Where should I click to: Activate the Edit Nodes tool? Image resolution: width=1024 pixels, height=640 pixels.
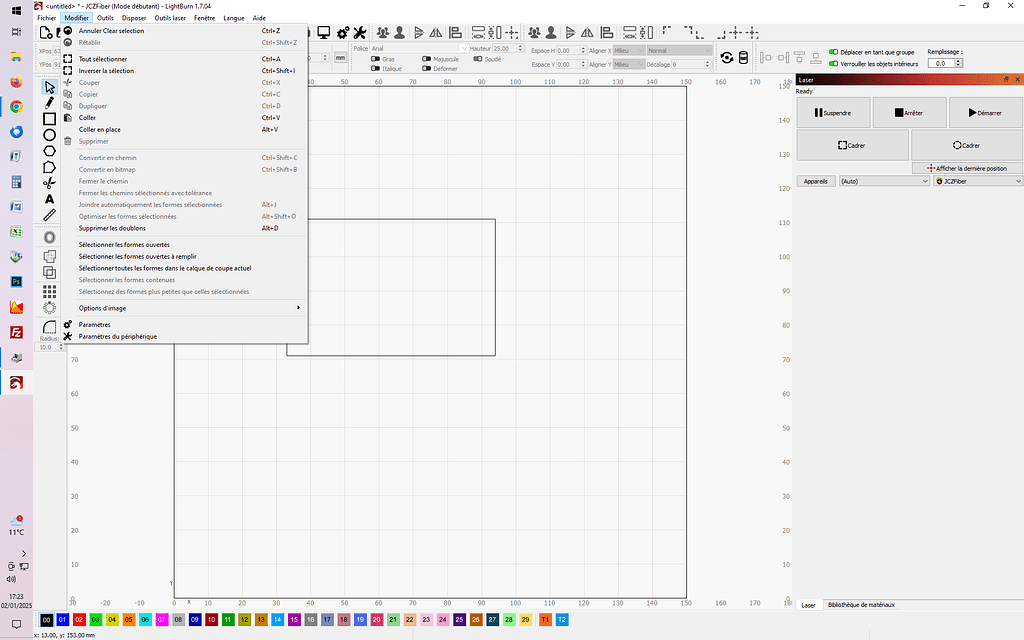50,167
